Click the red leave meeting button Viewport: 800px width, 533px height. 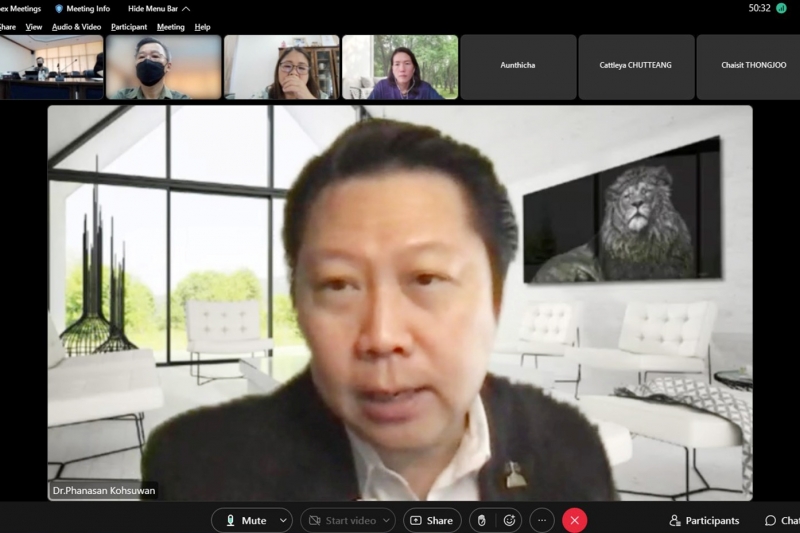[574, 520]
